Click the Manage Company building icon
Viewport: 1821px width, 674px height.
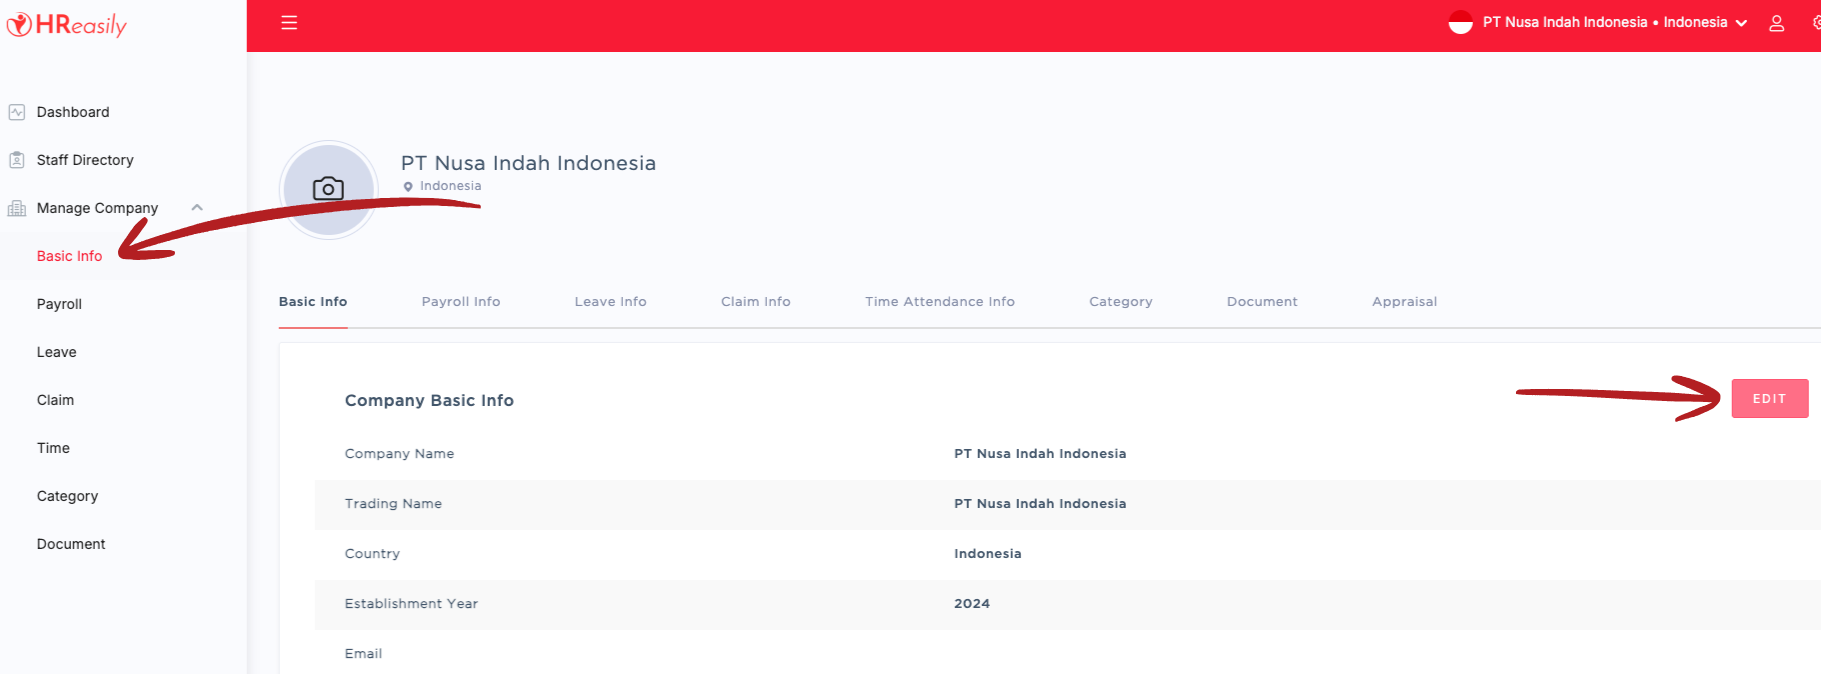(17, 208)
